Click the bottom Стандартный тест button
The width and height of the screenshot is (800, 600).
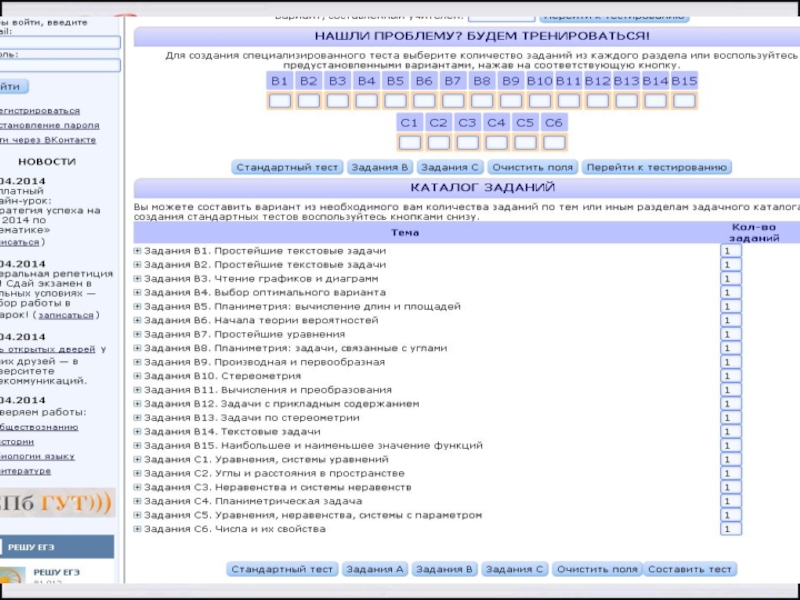282,569
